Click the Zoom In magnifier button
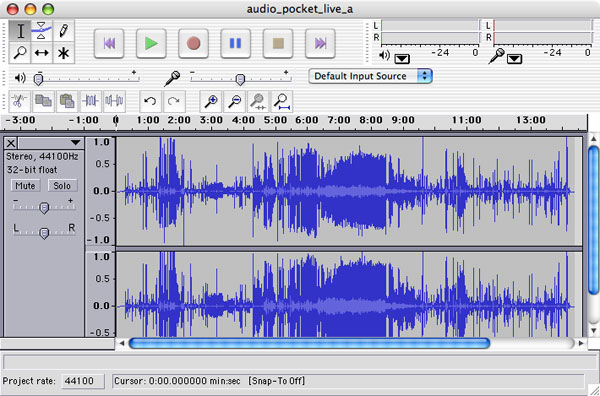 coord(211,101)
